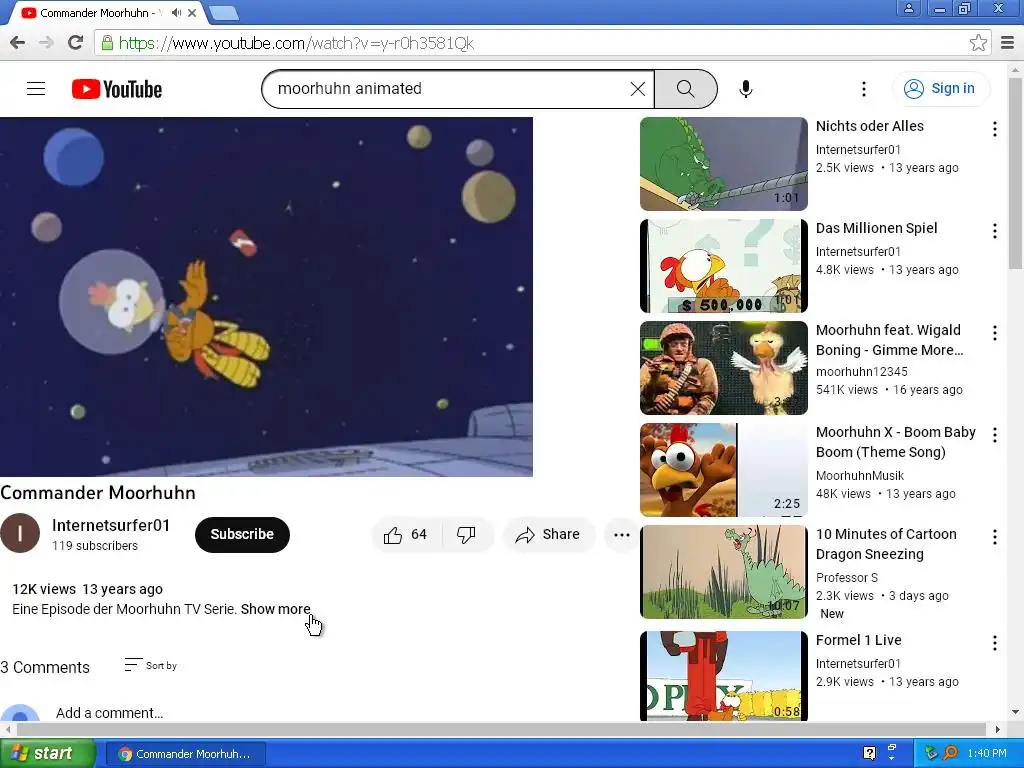Open YouTube settings three-dot menu
This screenshot has width=1024, height=768.
863,89
